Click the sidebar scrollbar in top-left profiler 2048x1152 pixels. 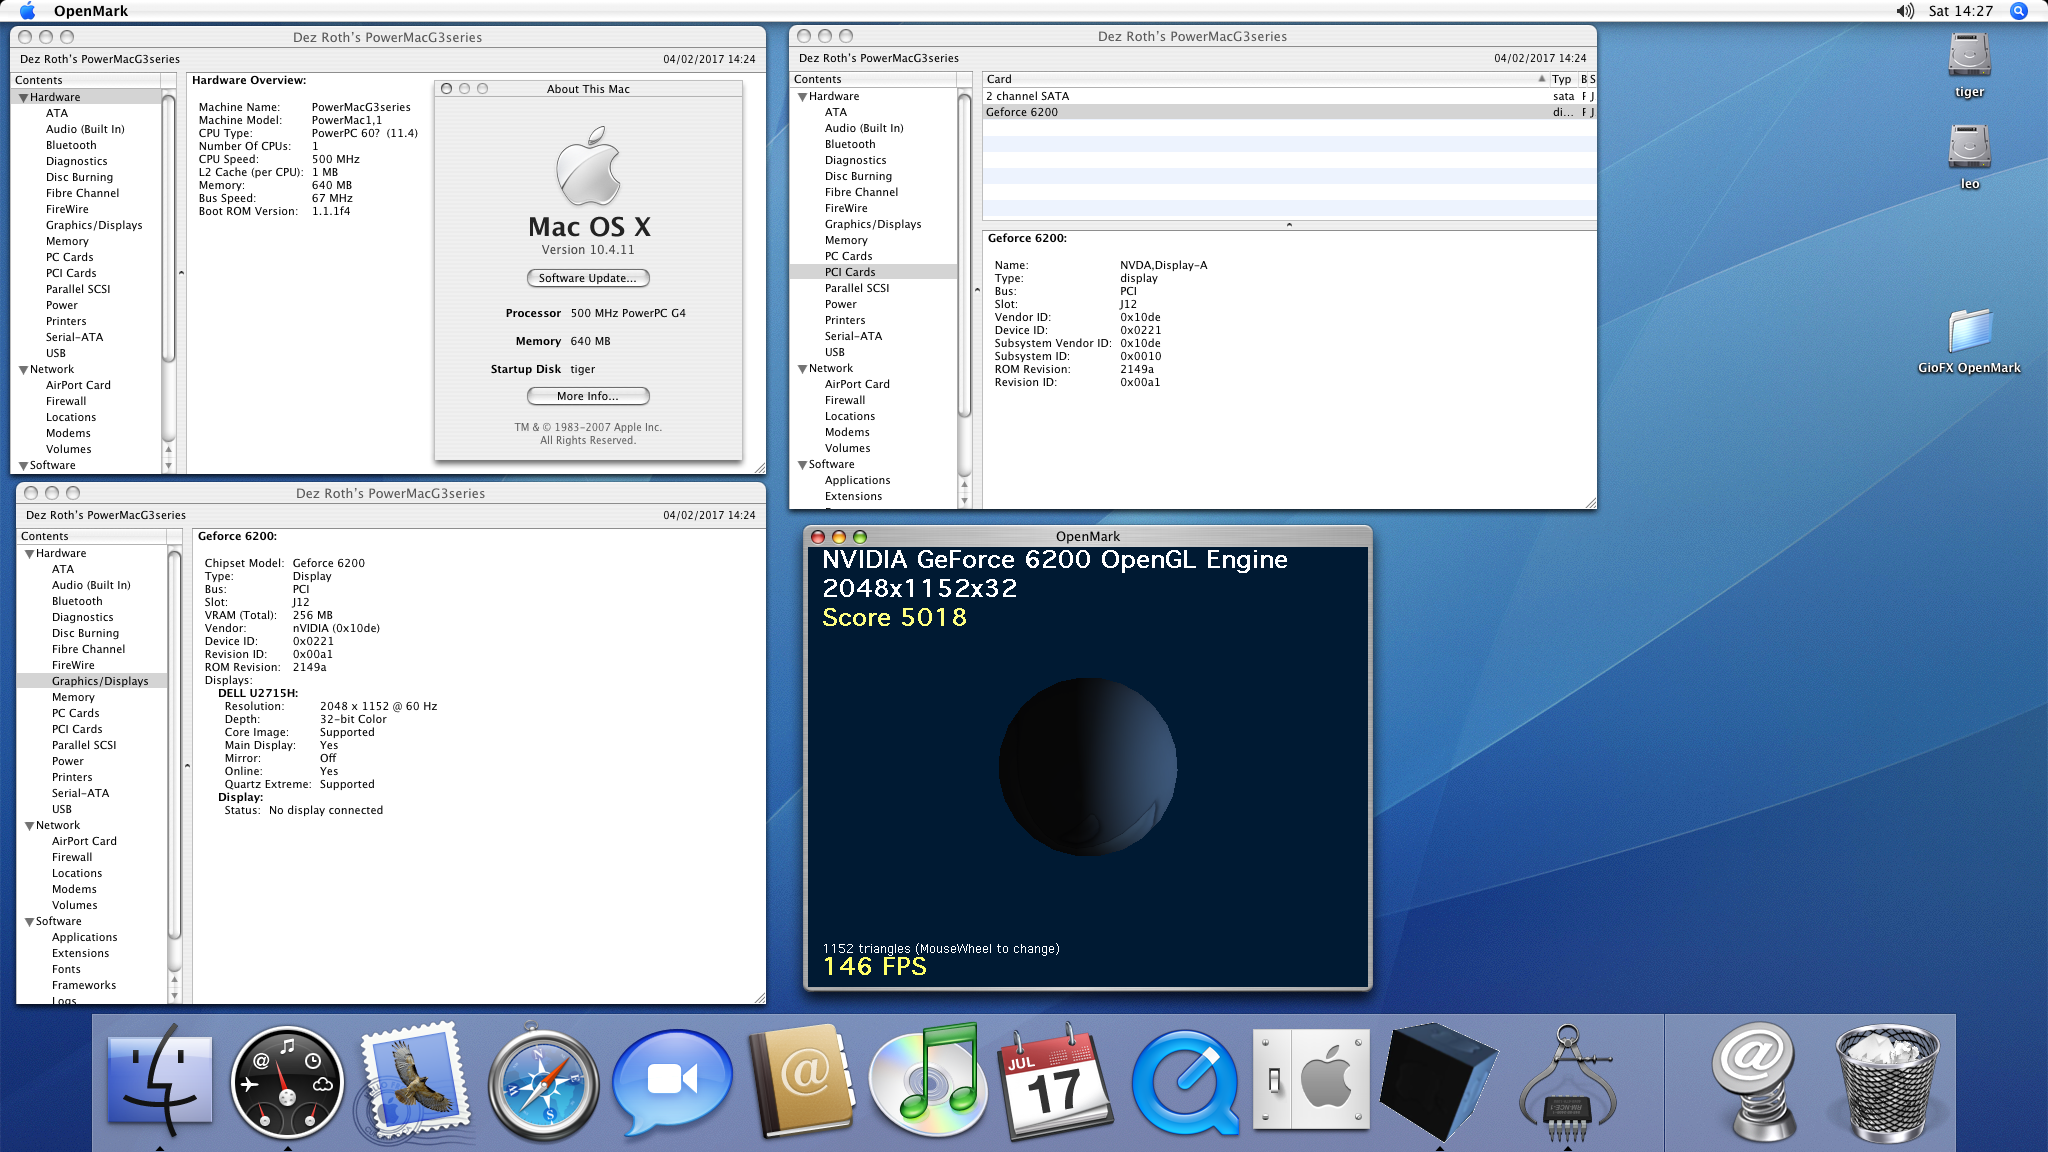tap(168, 227)
